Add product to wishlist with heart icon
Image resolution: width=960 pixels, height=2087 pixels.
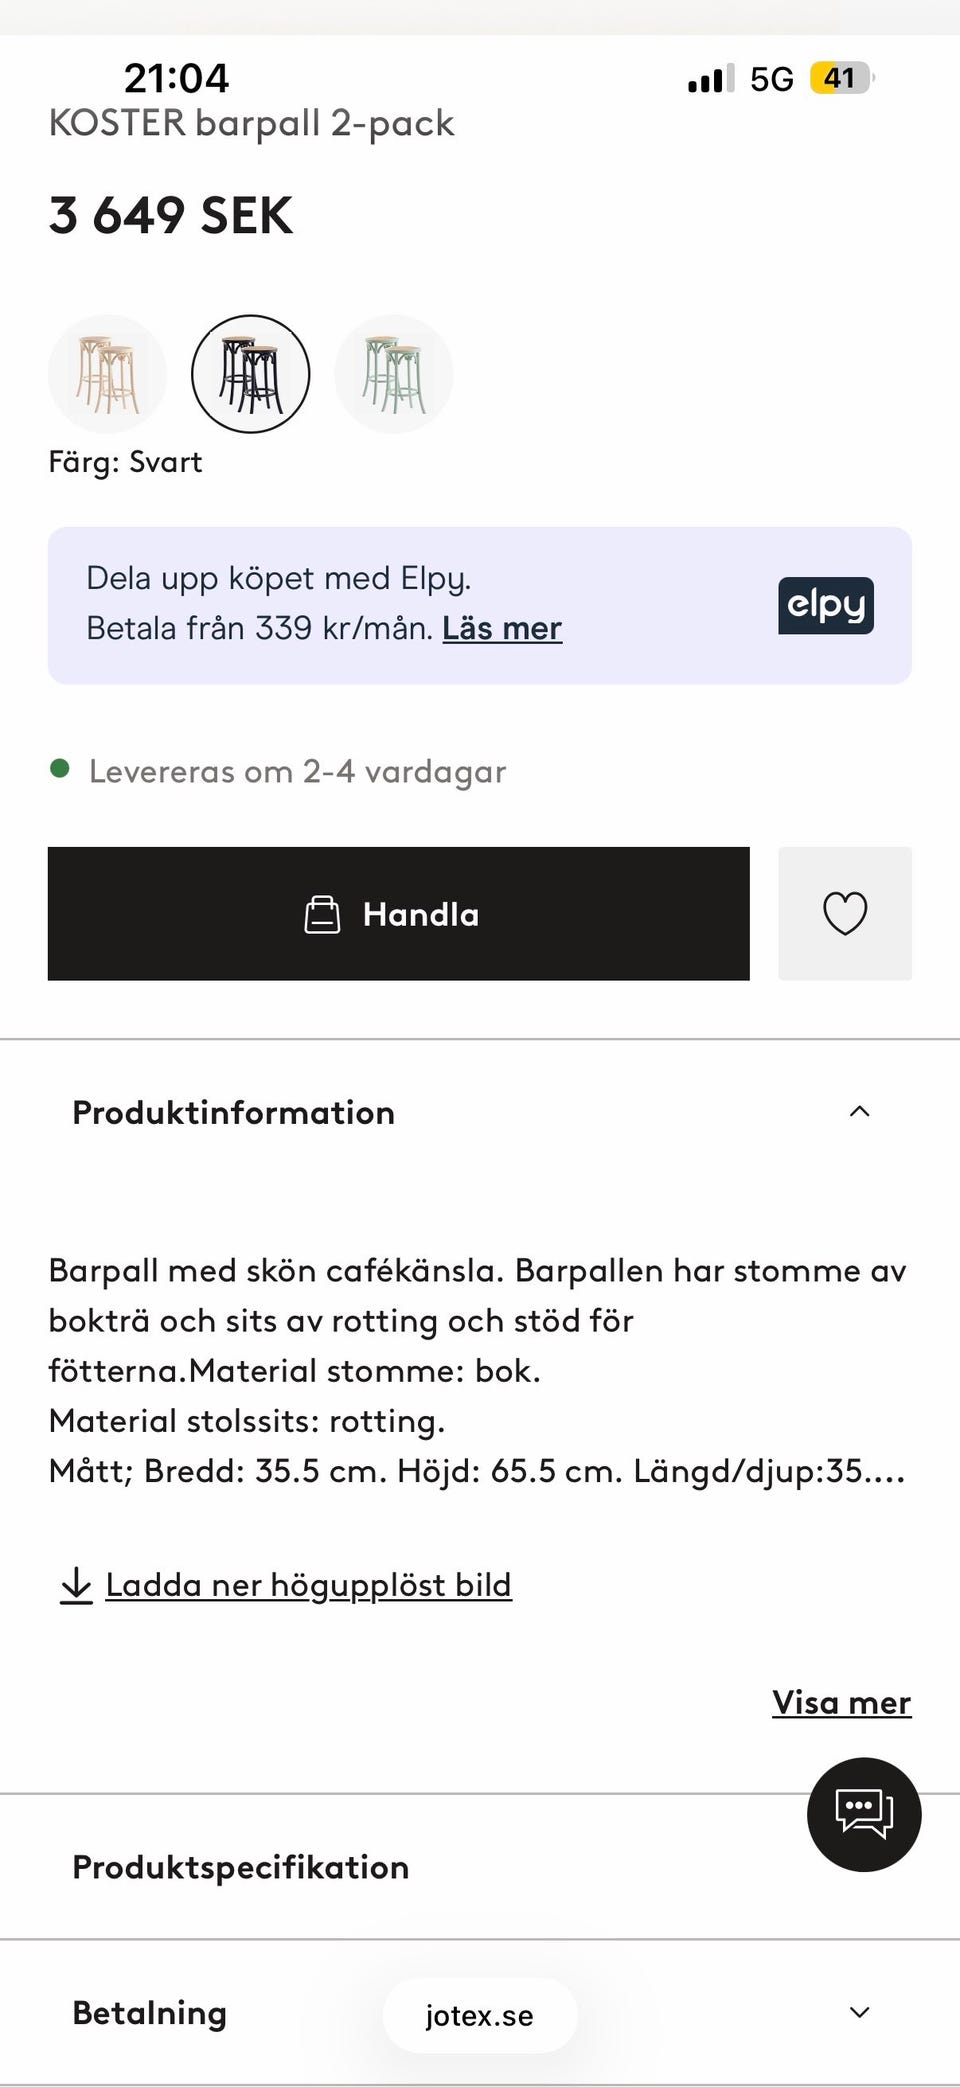(x=845, y=914)
